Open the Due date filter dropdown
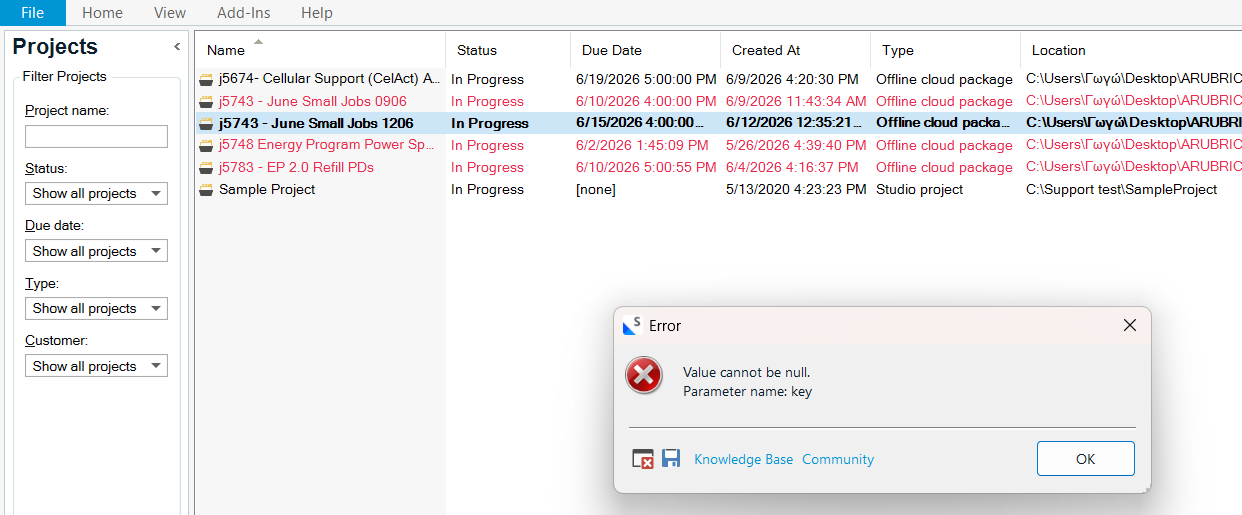 pos(96,251)
